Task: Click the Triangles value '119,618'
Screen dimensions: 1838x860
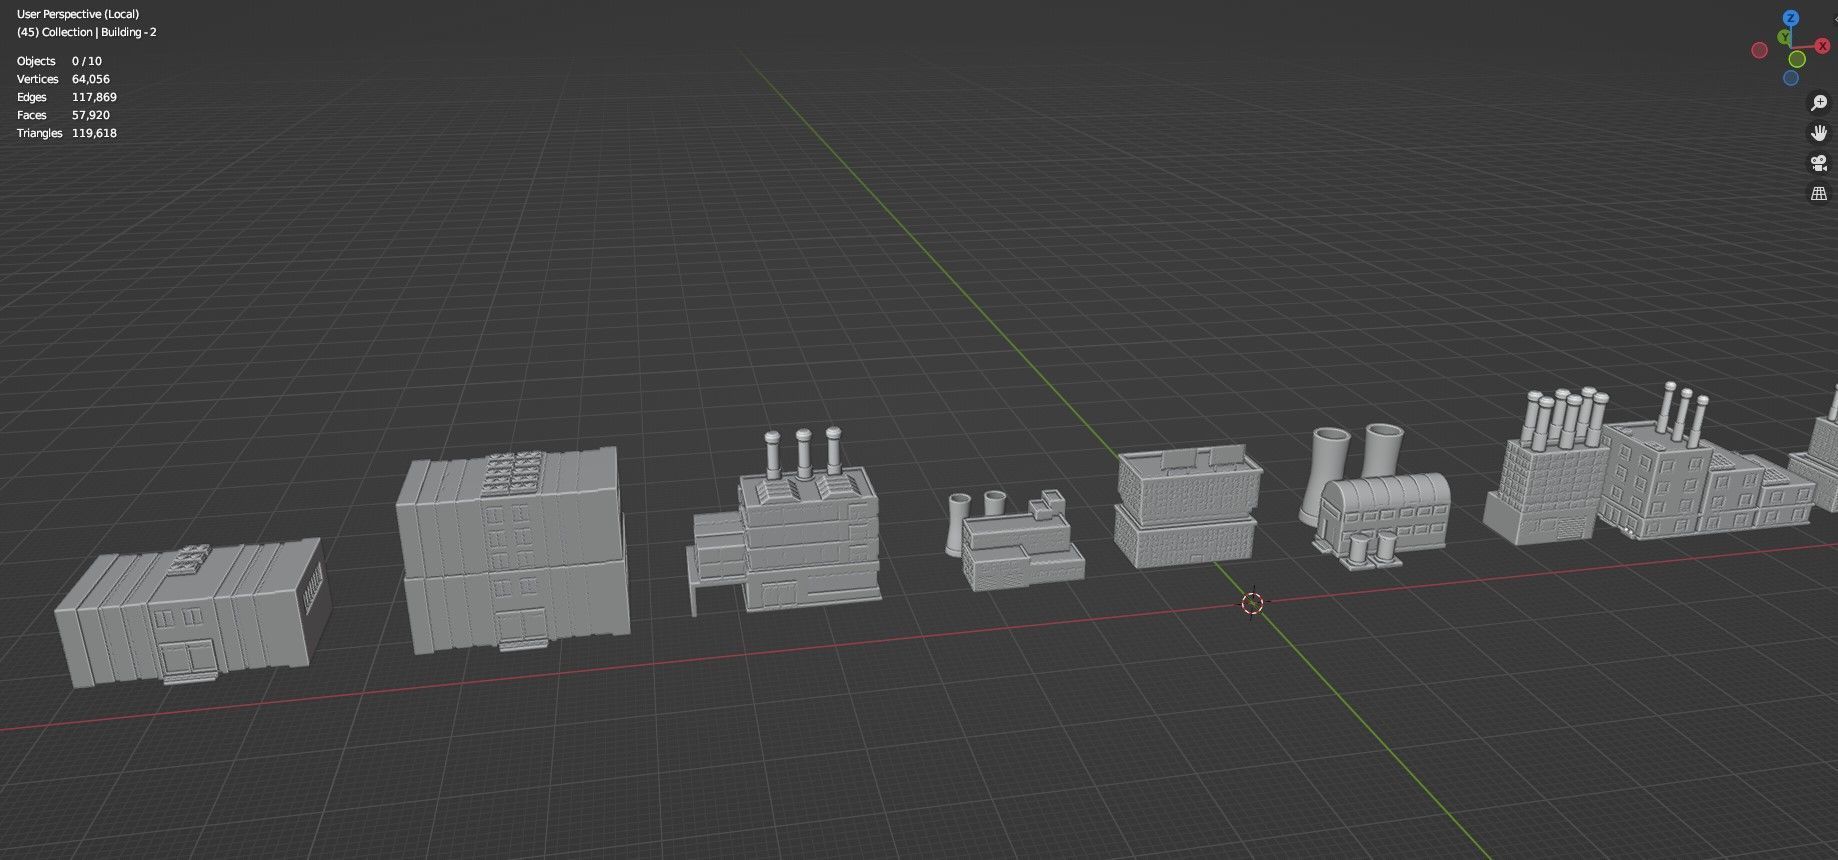Action: (x=94, y=133)
